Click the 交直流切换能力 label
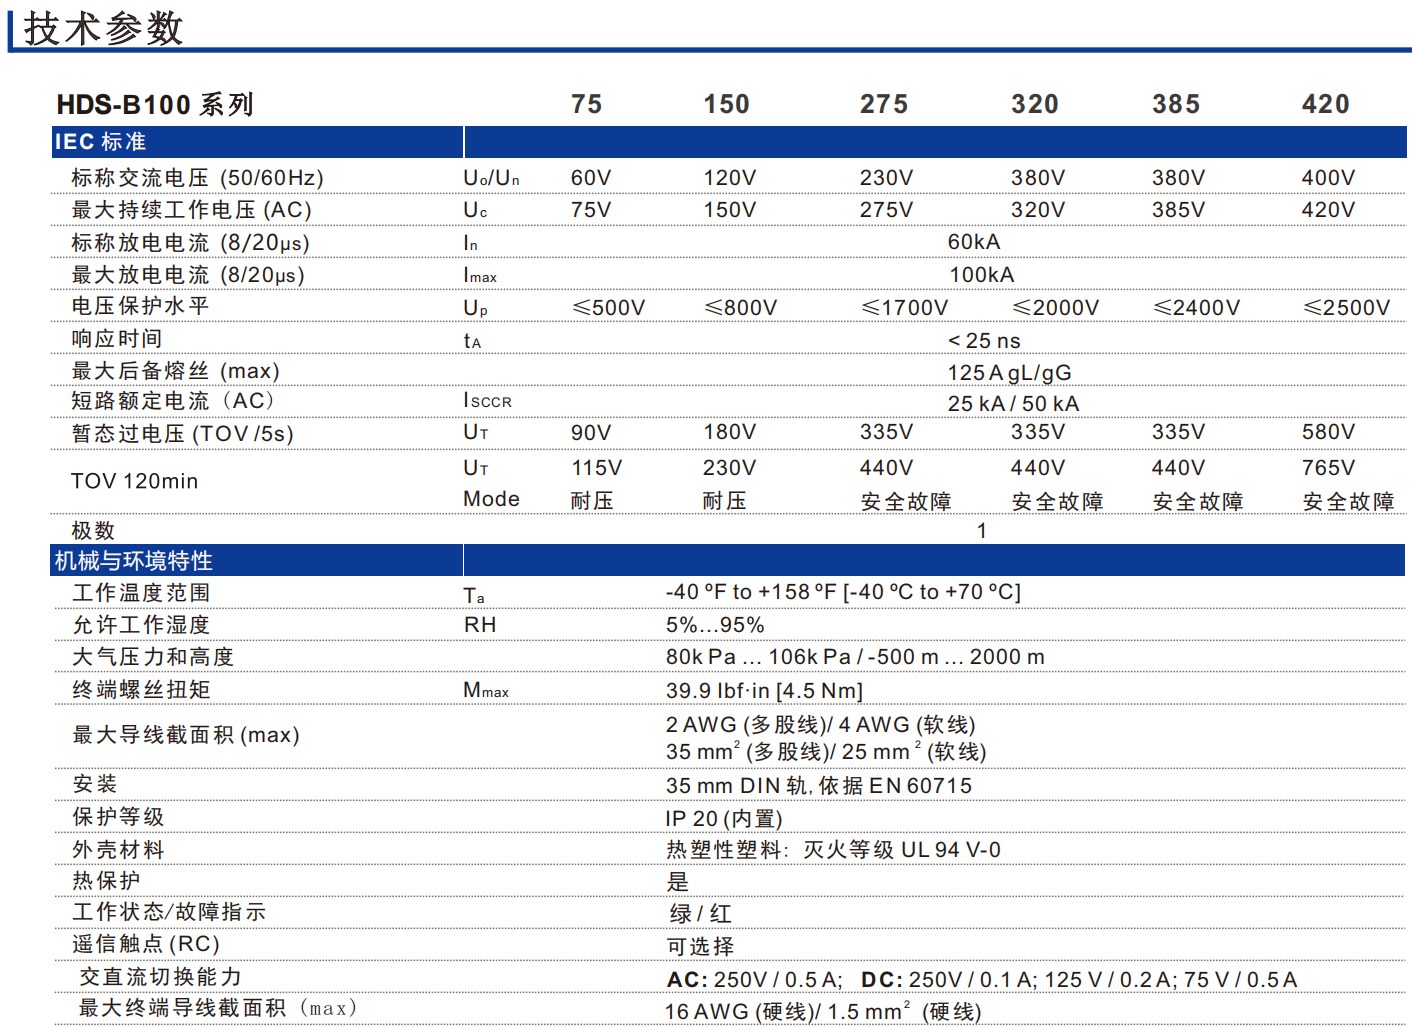Viewport: 1412px width, 1030px height. coord(160,977)
